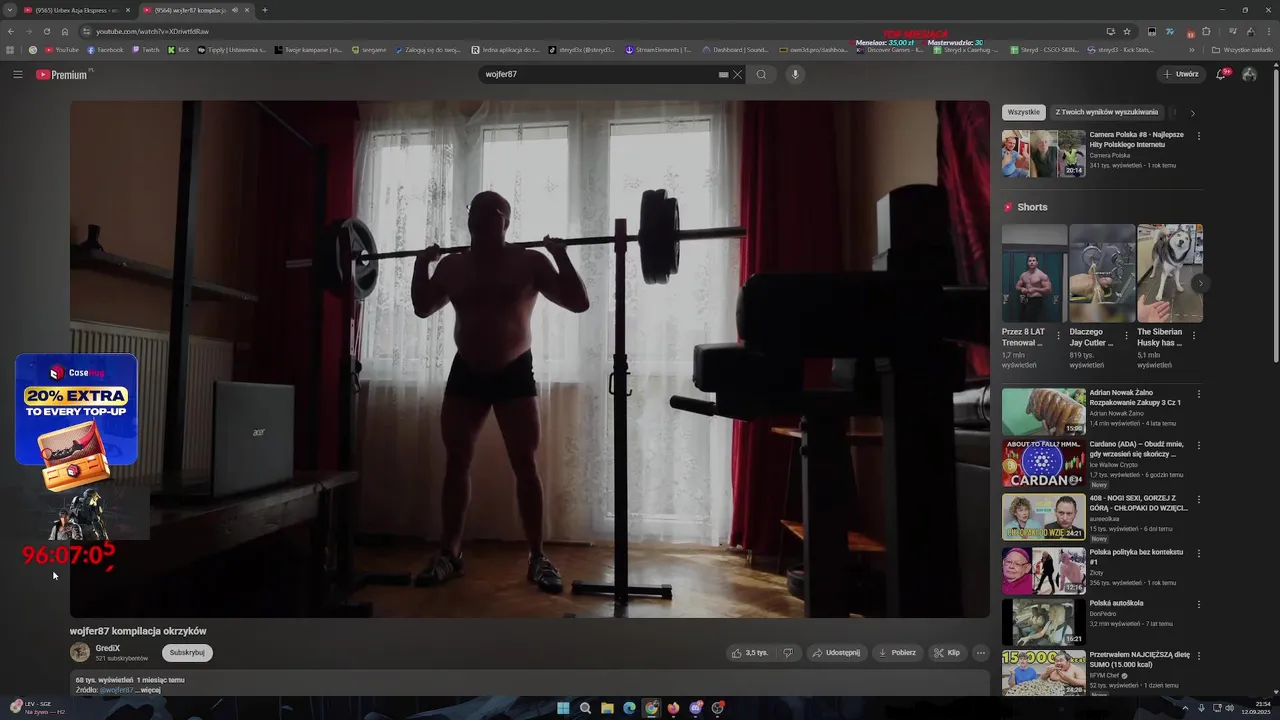Reload the page
The width and height of the screenshot is (1280, 720).
pos(46,31)
